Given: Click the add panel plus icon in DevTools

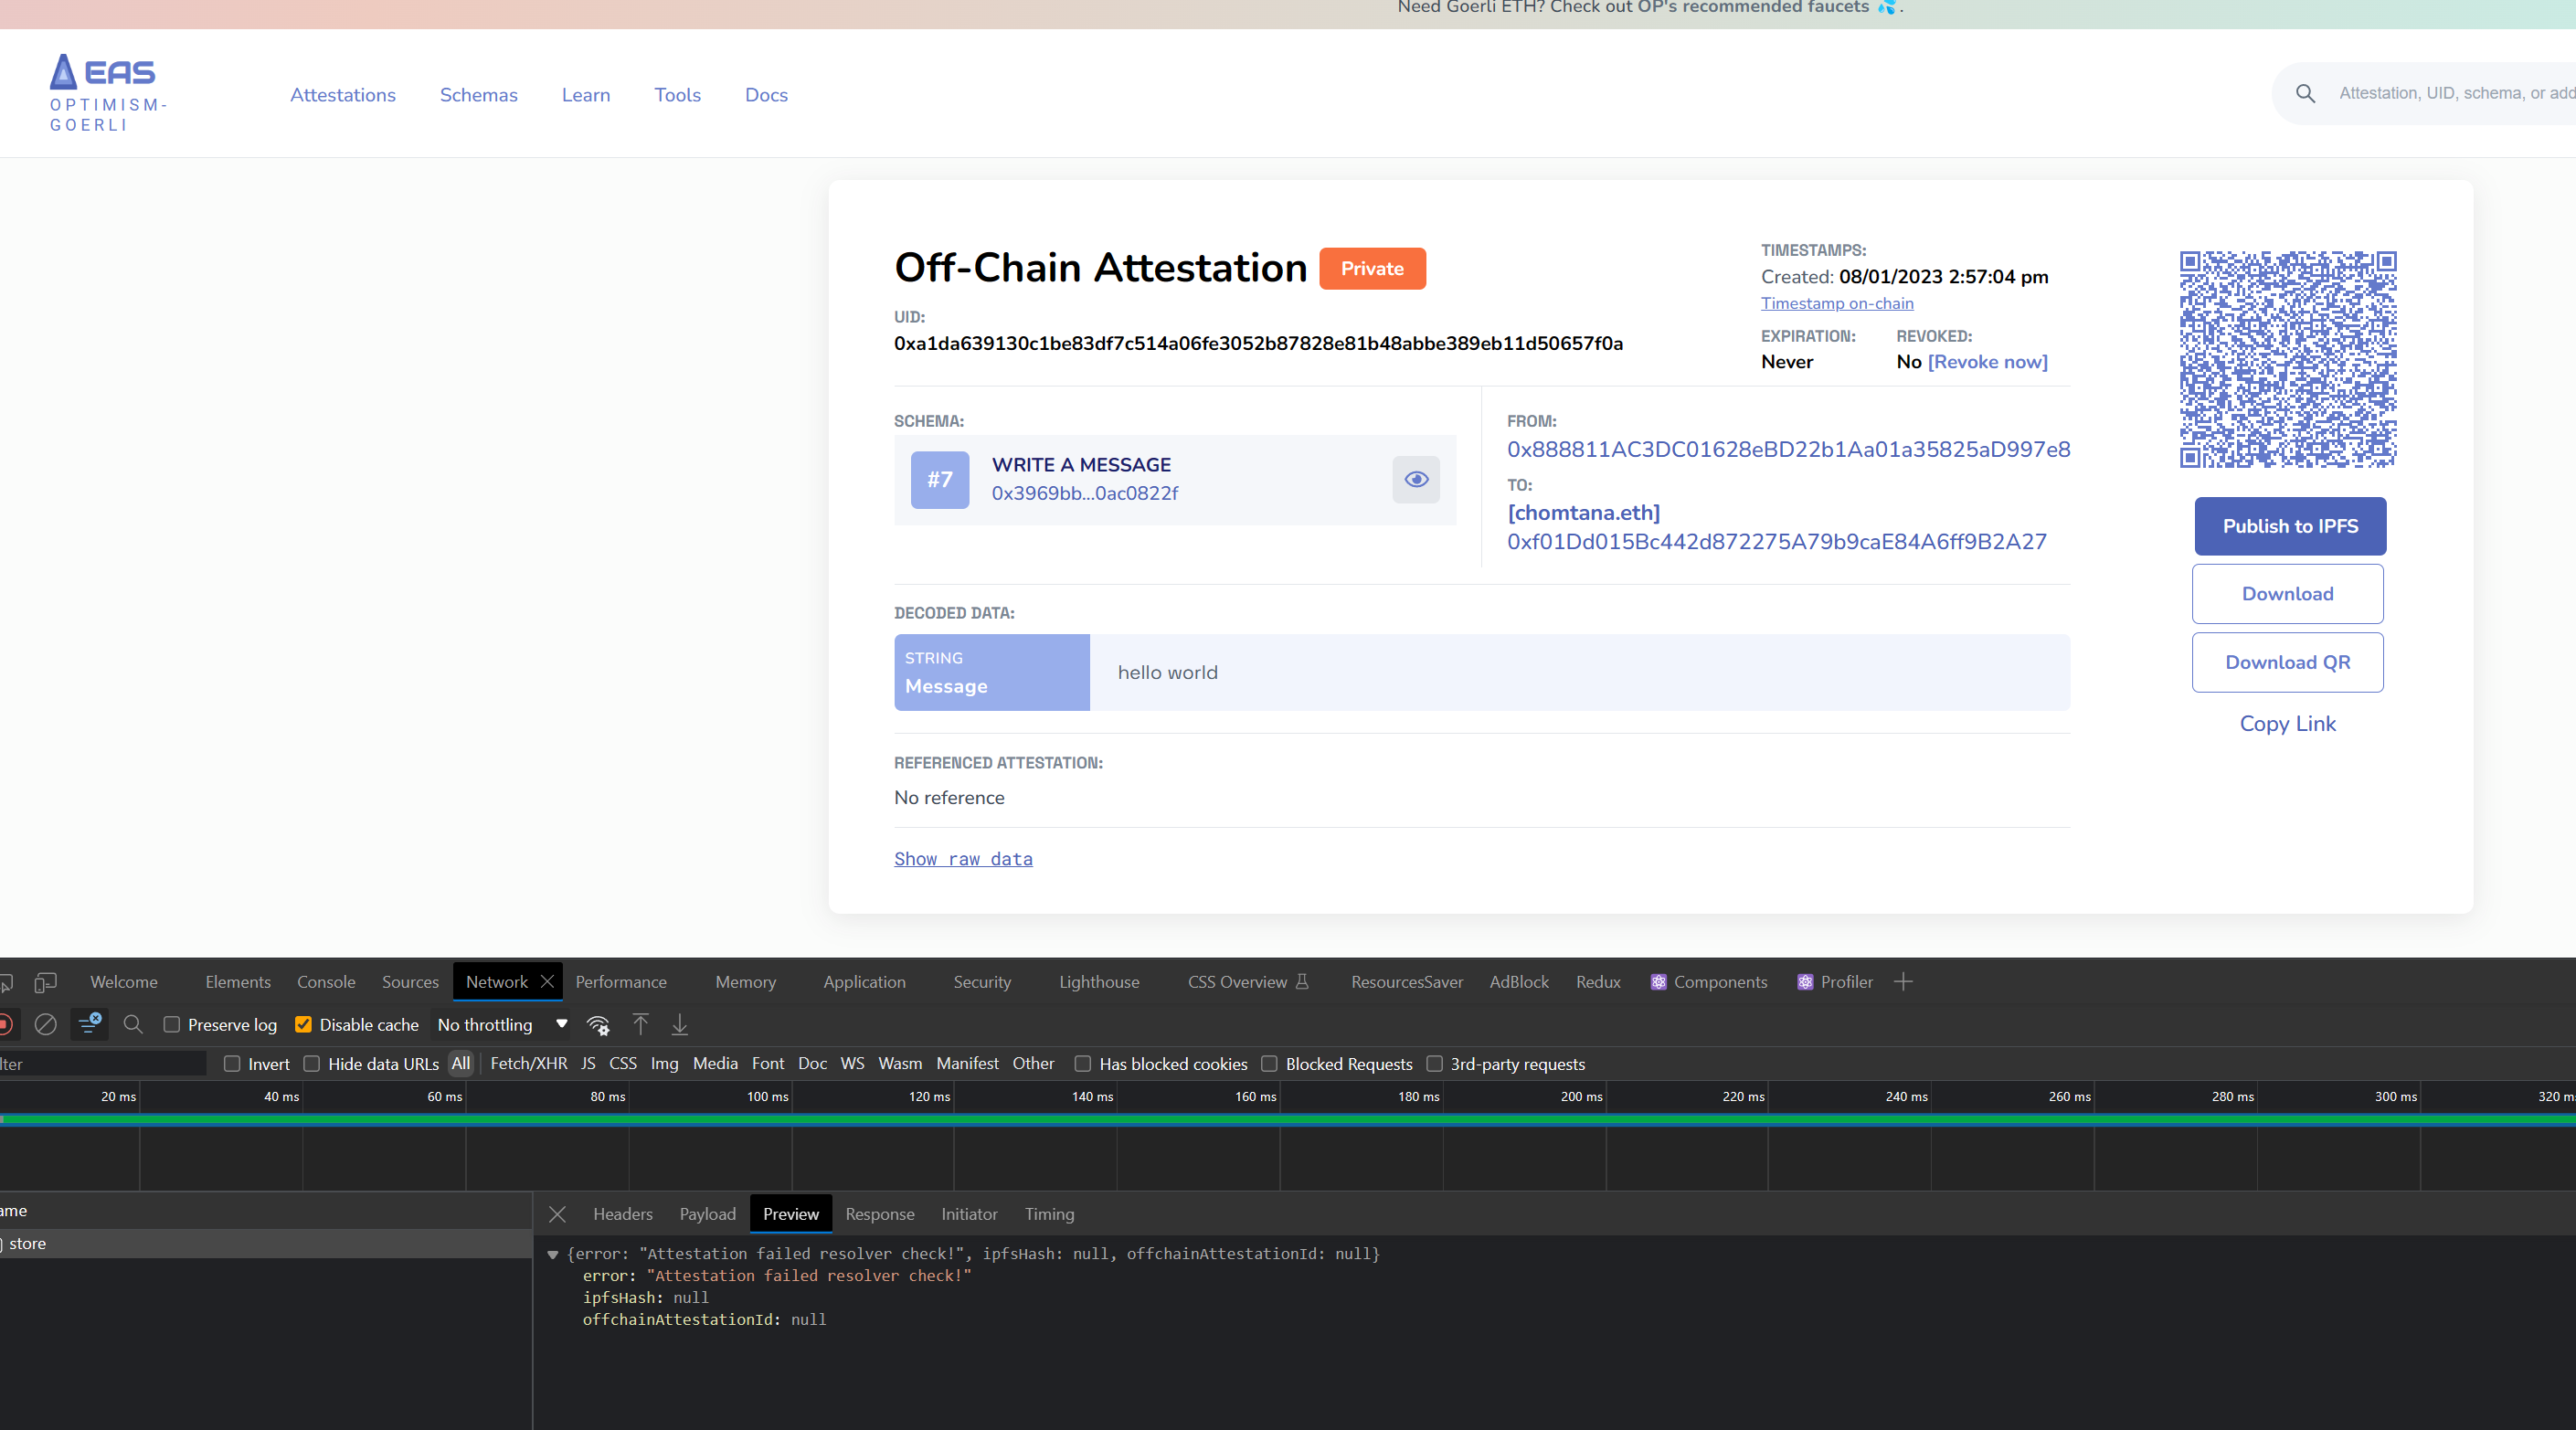Looking at the screenshot, I should coord(1903,981).
